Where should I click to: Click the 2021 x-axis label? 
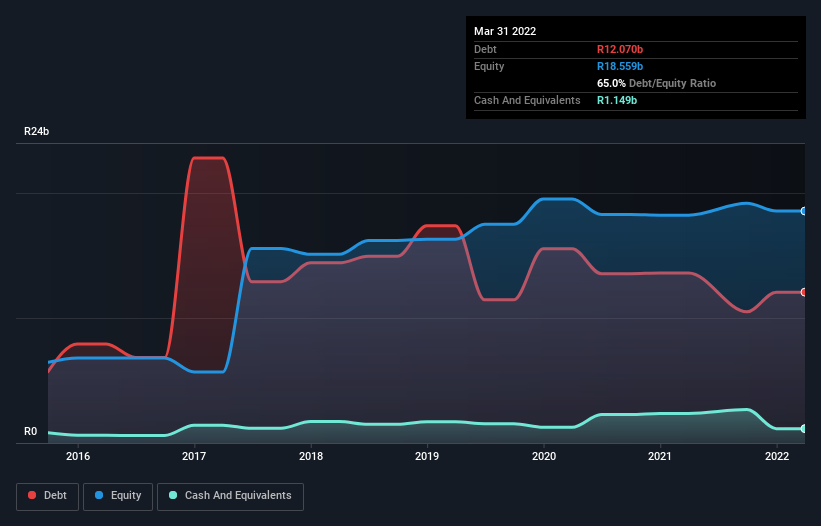click(x=660, y=456)
